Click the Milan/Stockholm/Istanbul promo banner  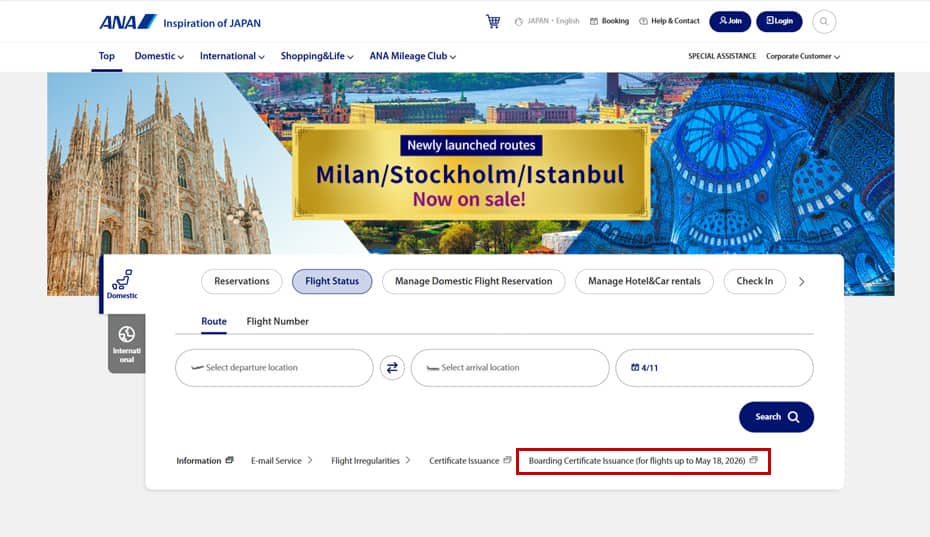click(470, 172)
